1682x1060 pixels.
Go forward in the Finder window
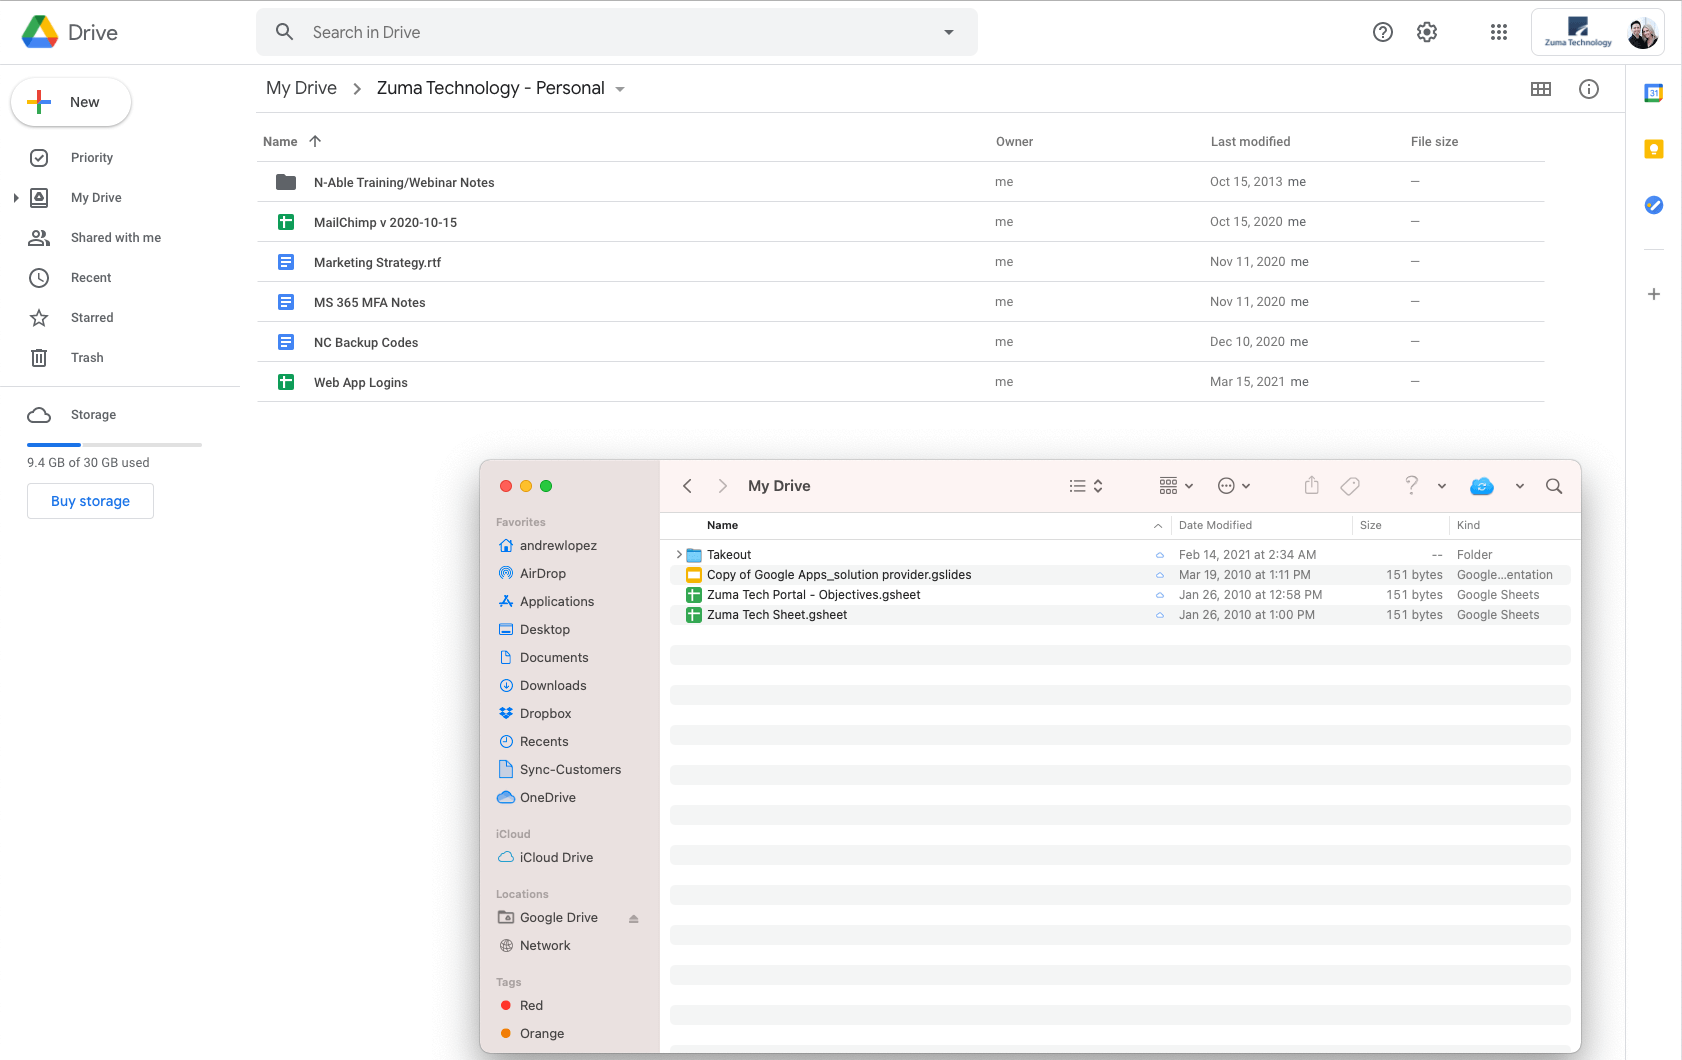pos(722,486)
